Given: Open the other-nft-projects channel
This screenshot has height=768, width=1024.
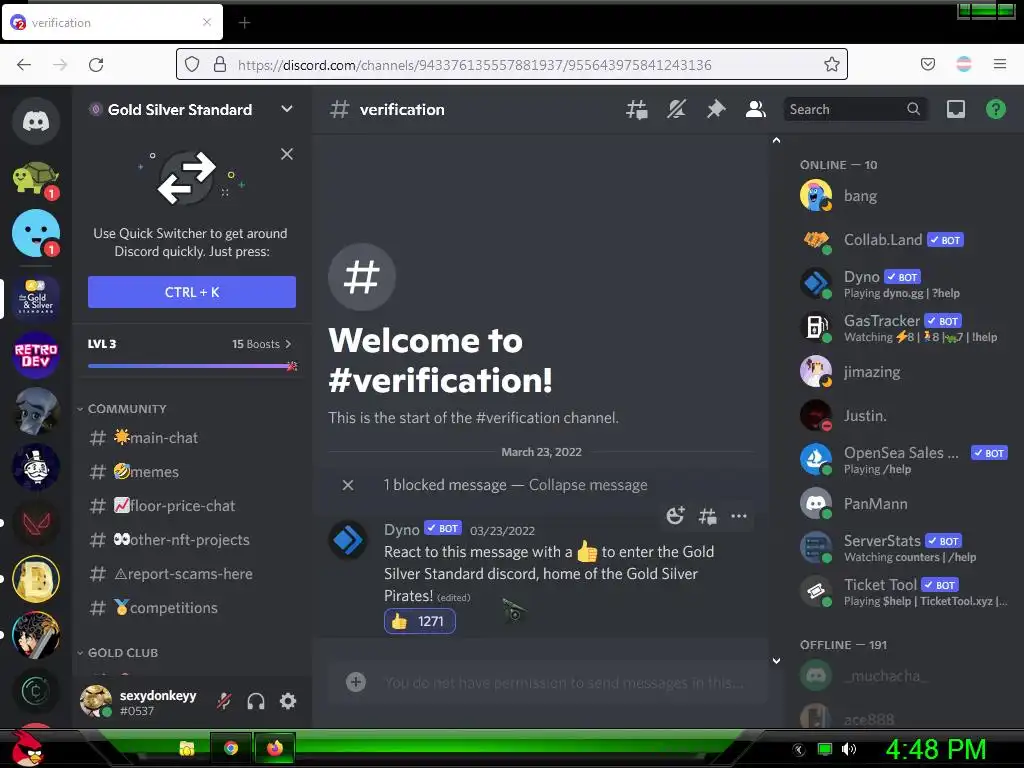Looking at the screenshot, I should (x=191, y=540).
